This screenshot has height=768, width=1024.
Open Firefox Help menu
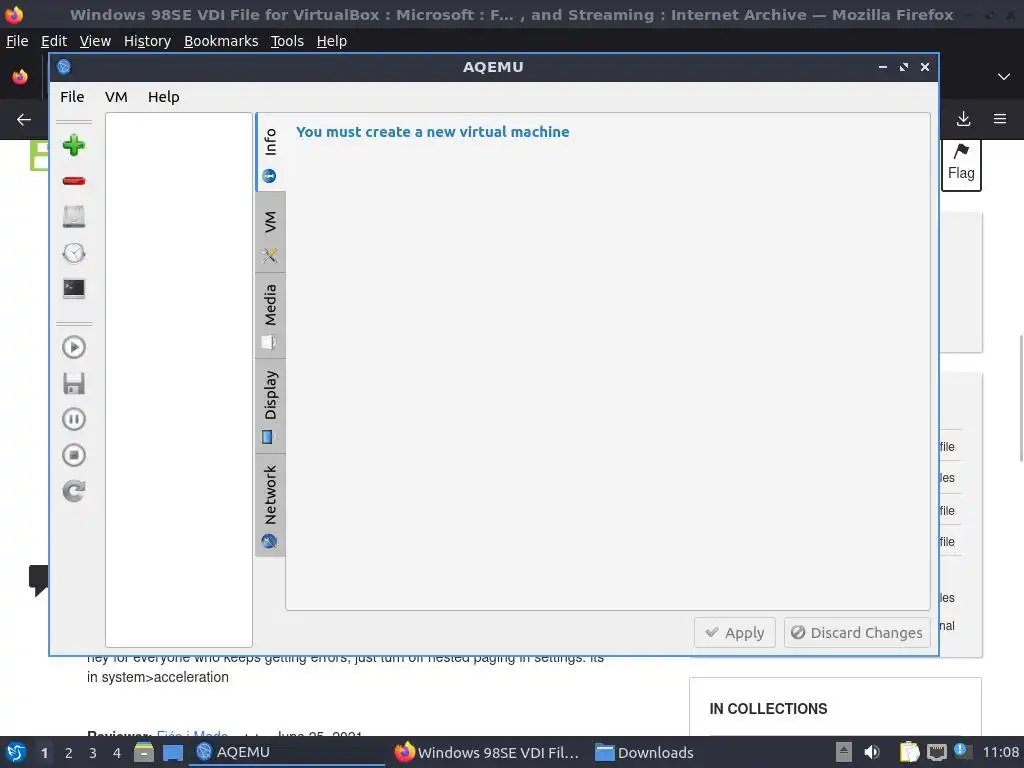[332, 41]
